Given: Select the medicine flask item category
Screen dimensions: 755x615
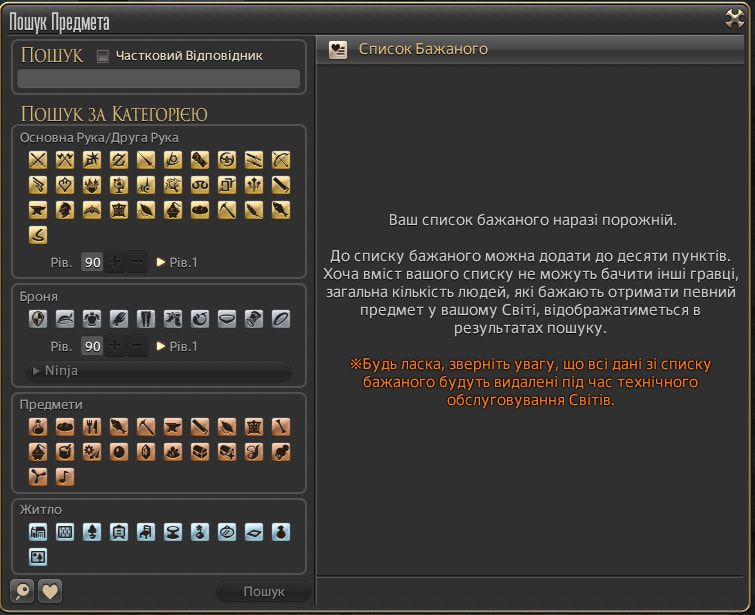Looking at the screenshot, I should click(x=38, y=427).
